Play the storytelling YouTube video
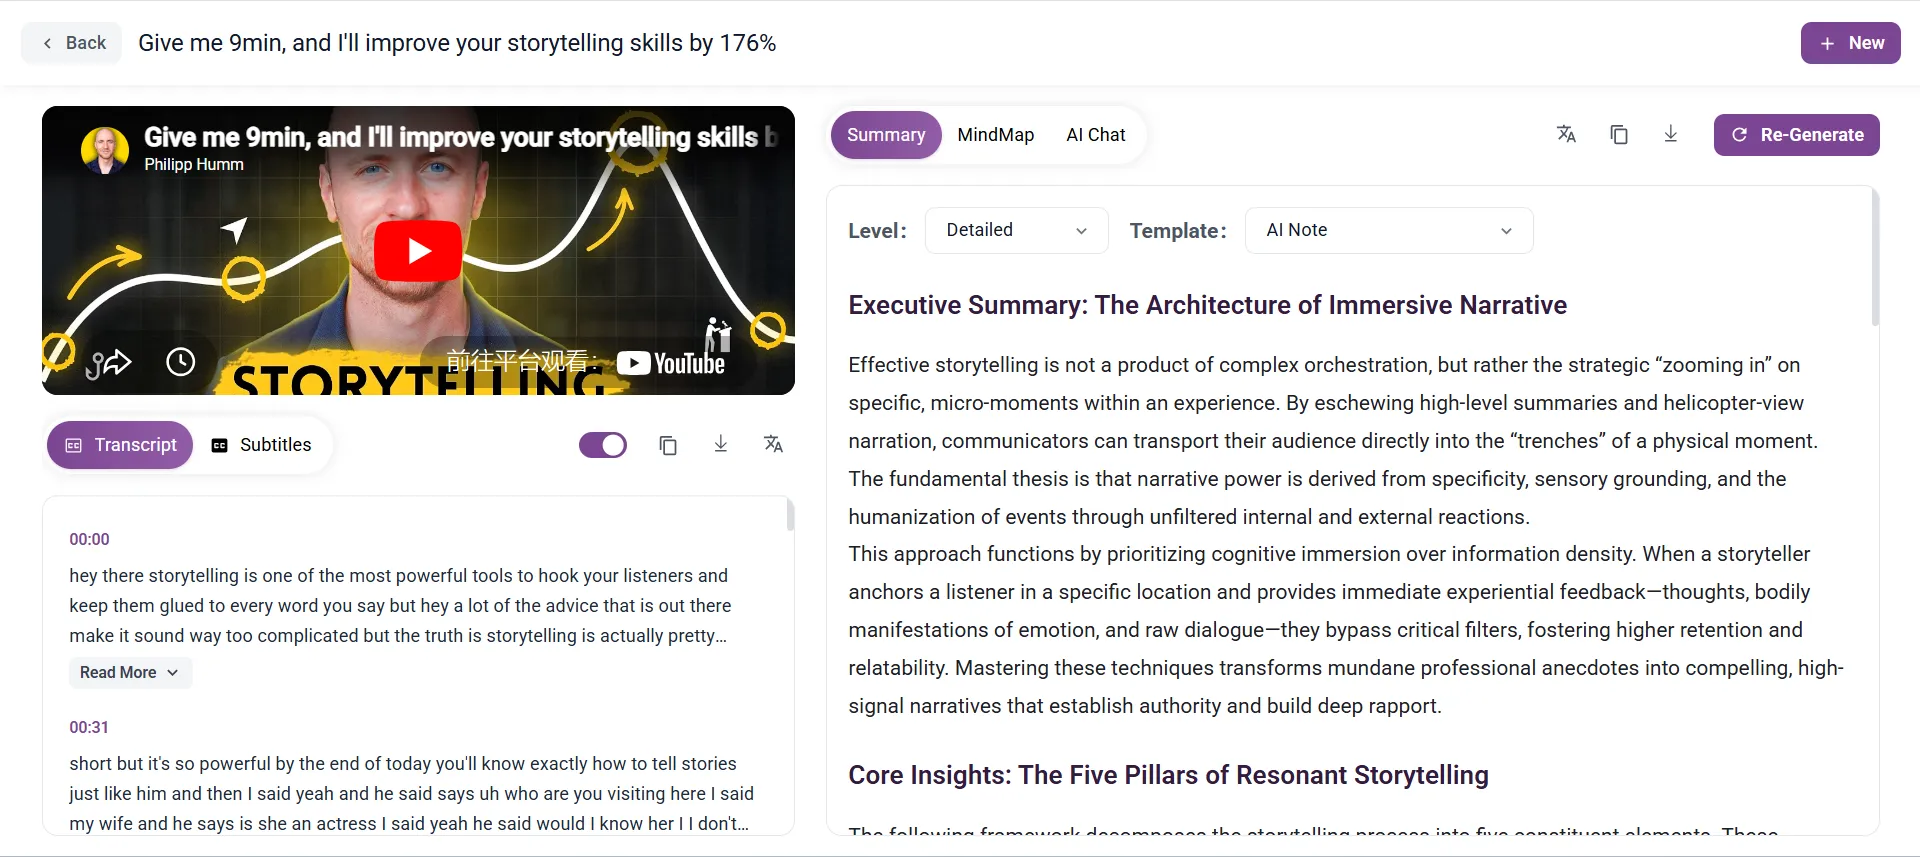1920x857 pixels. tap(417, 250)
